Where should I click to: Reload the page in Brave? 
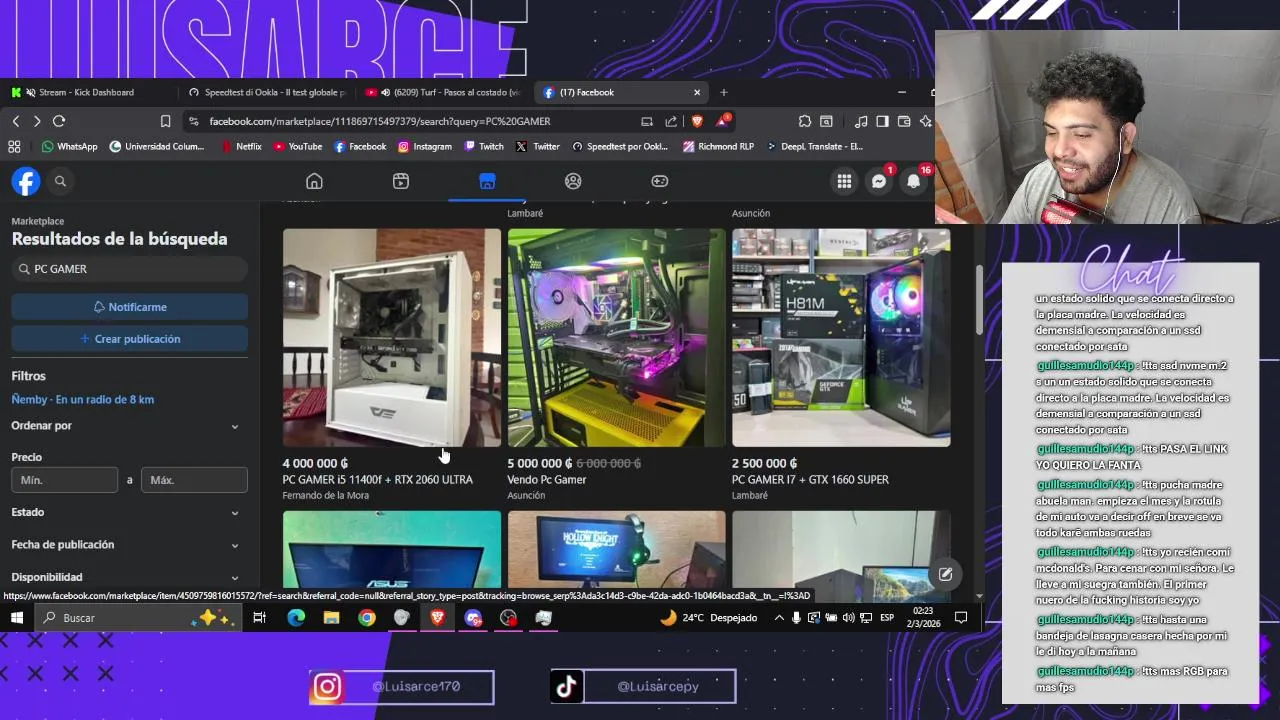tap(59, 121)
